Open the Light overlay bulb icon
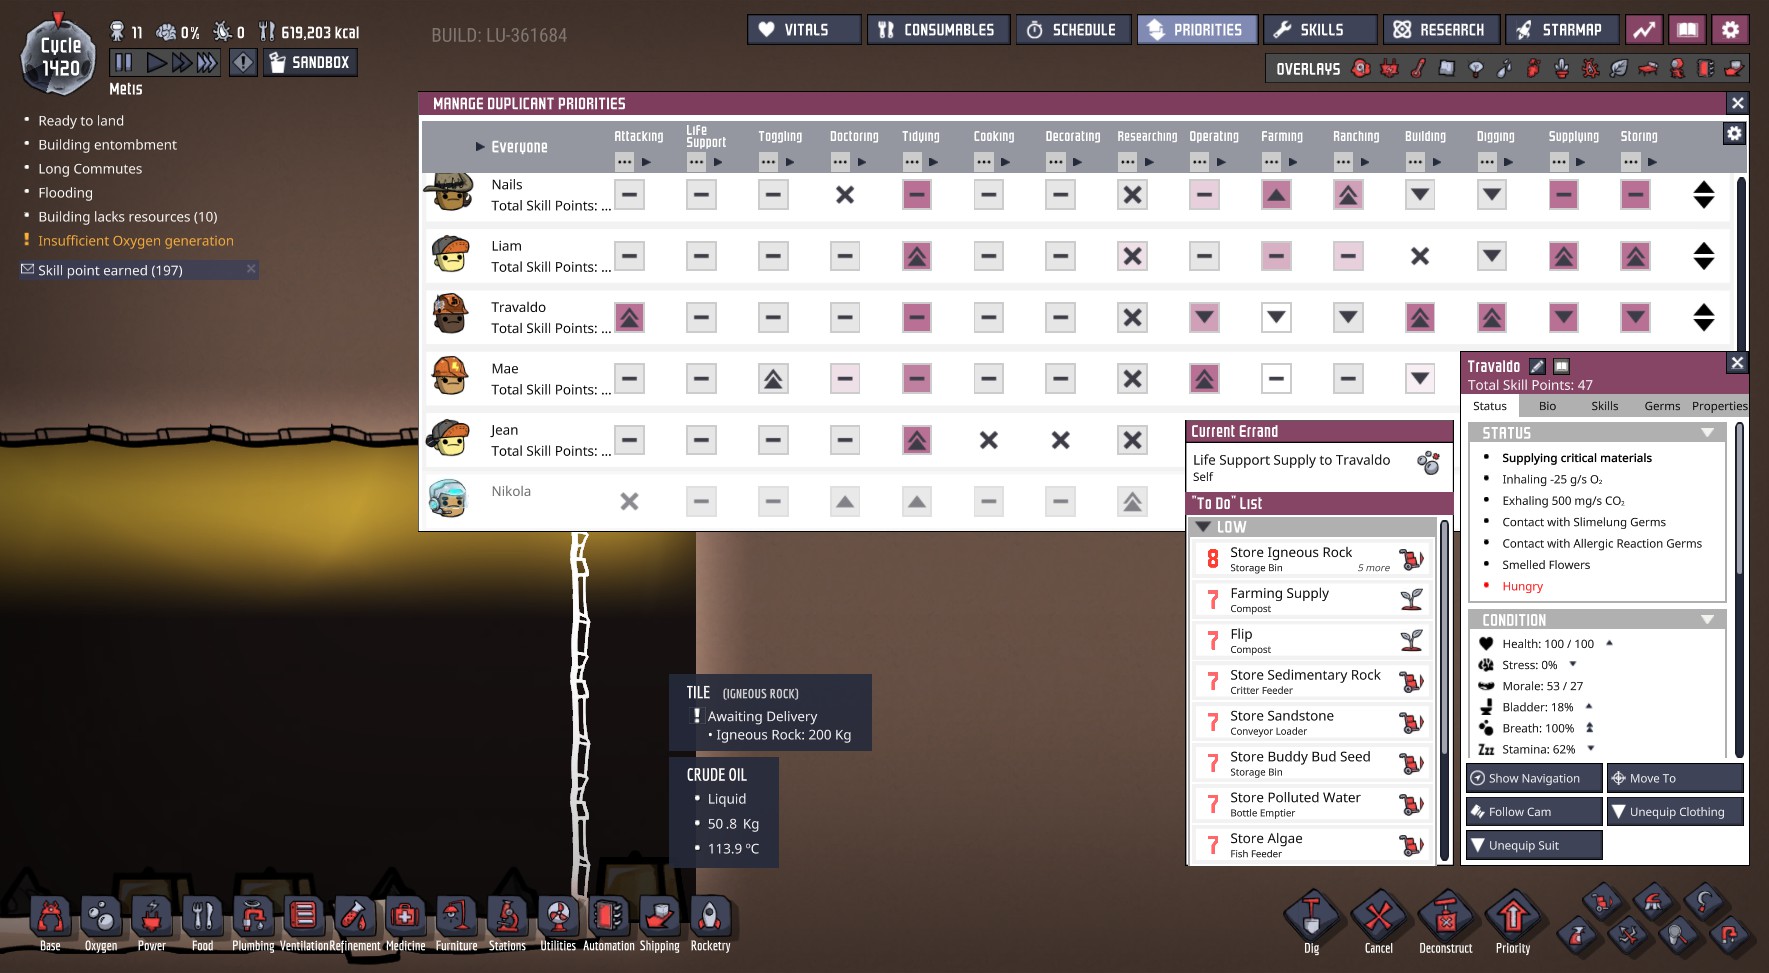 point(1476,68)
